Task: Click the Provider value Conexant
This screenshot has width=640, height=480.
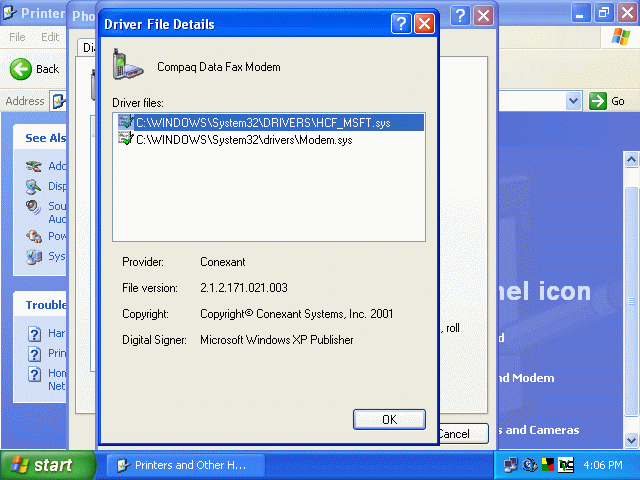Action: click(223, 262)
